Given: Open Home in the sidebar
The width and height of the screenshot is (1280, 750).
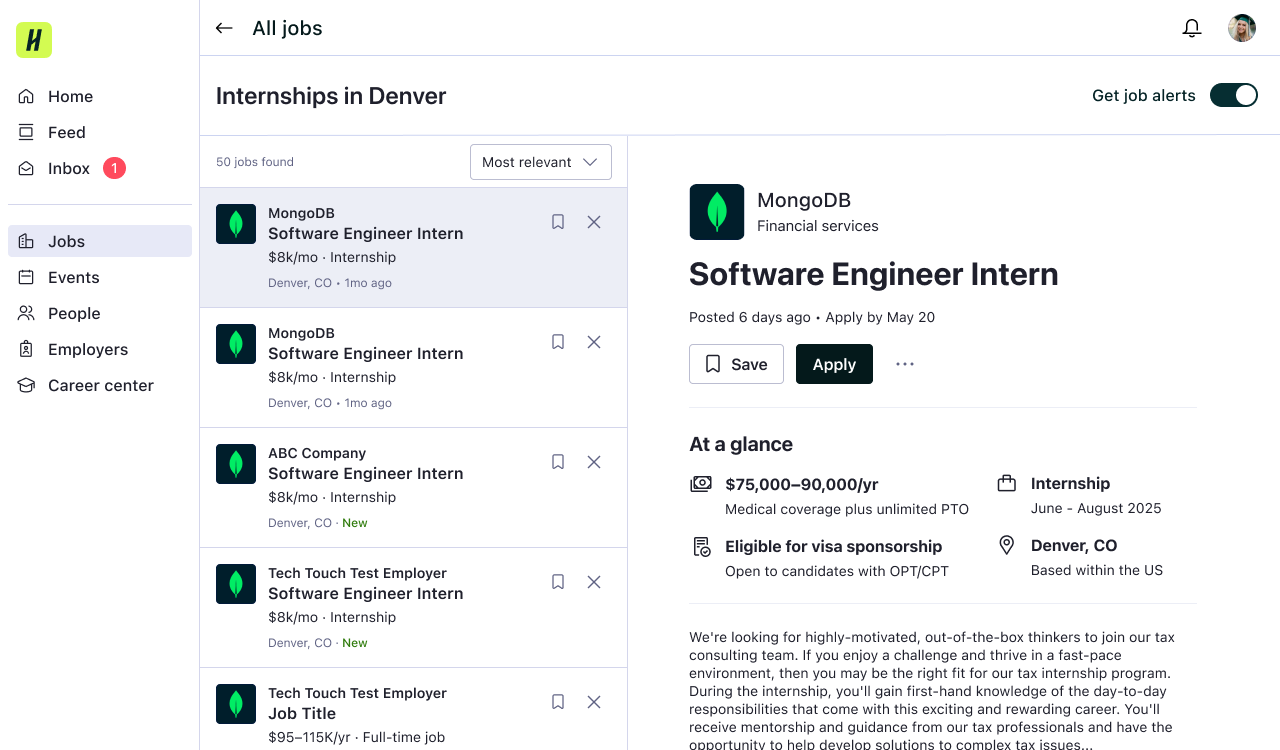Looking at the screenshot, I should coord(100,96).
